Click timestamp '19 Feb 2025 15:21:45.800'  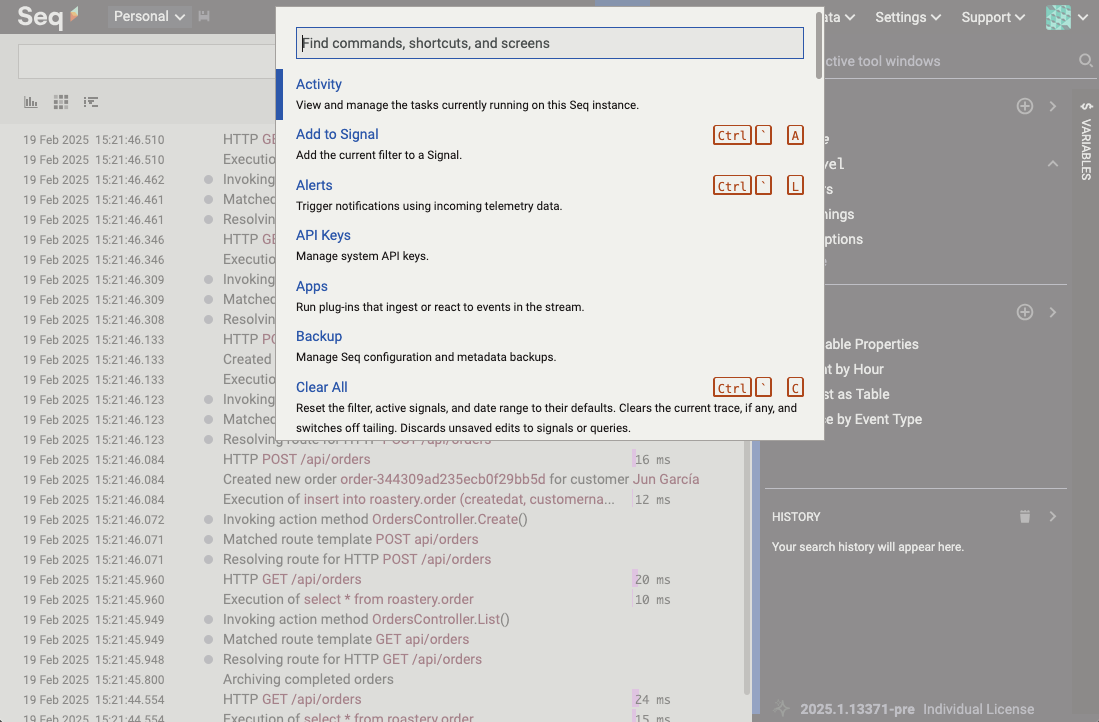pyautogui.click(x=93, y=680)
